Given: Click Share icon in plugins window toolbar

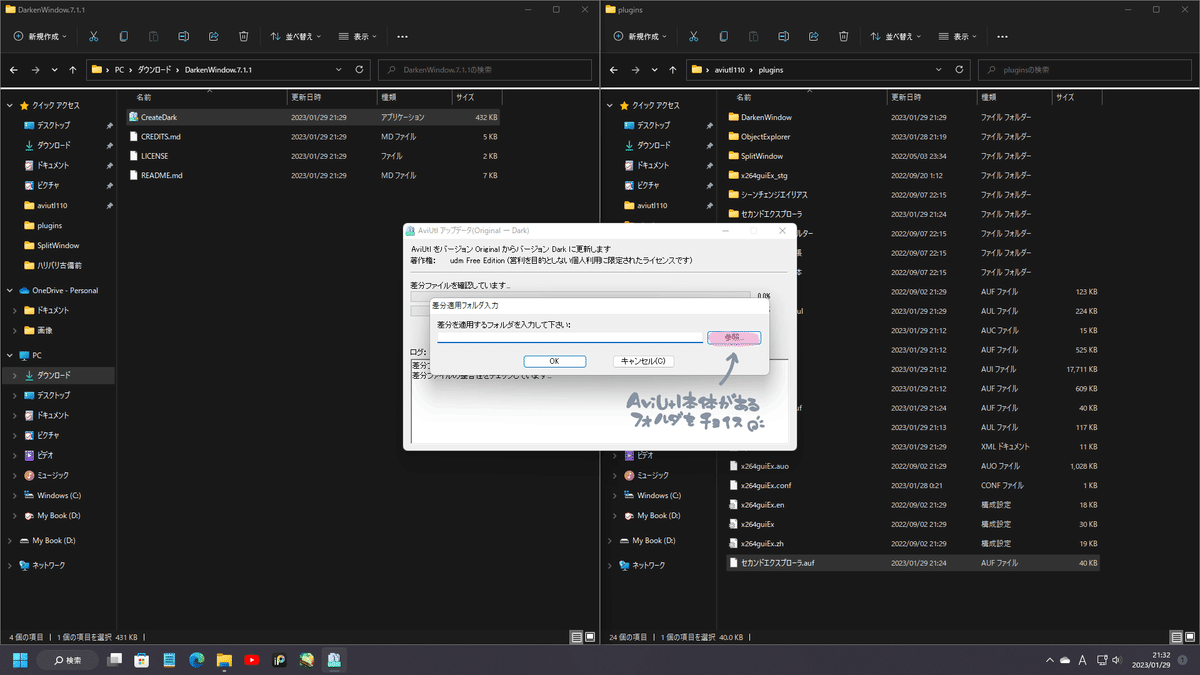Looking at the screenshot, I should (813, 36).
